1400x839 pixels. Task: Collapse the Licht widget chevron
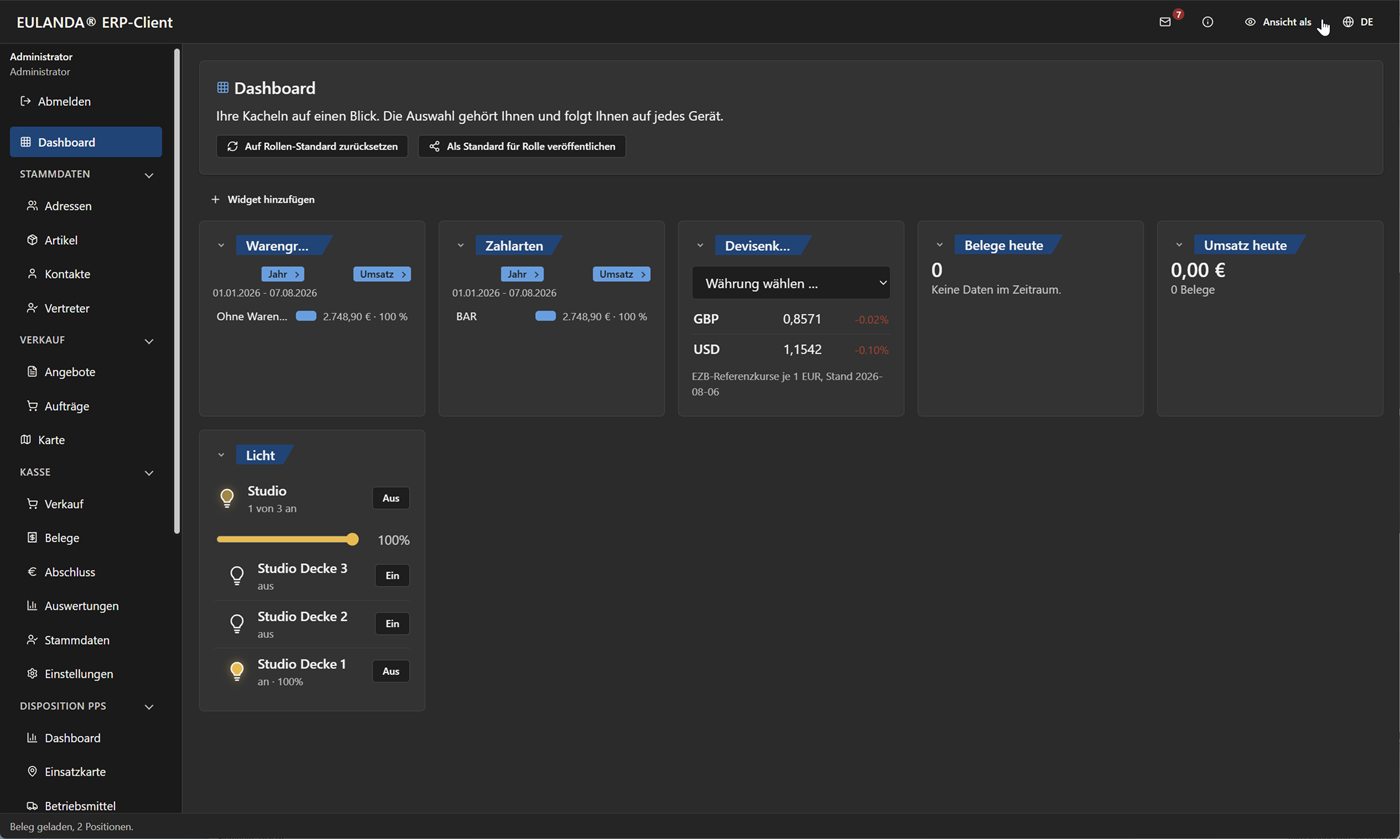point(221,455)
